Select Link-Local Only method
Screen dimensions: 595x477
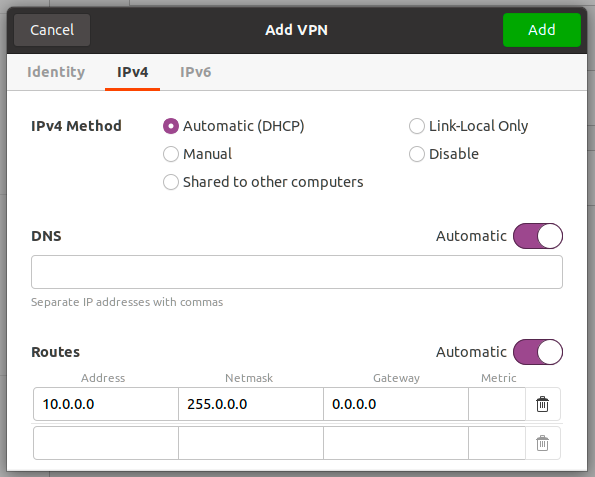[468, 126]
